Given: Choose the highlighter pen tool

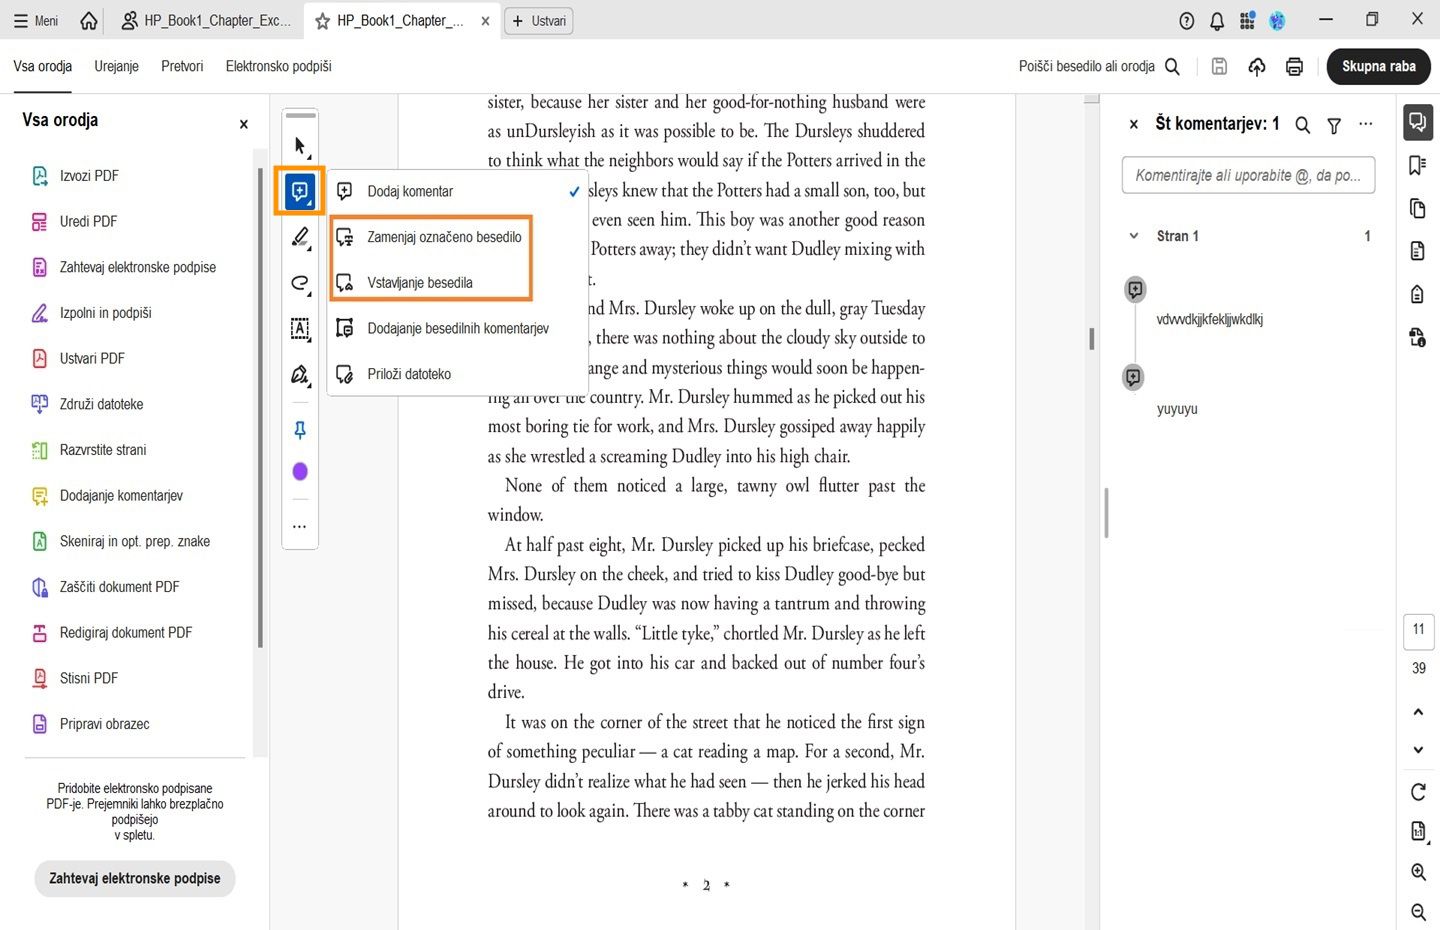Looking at the screenshot, I should 300,237.
